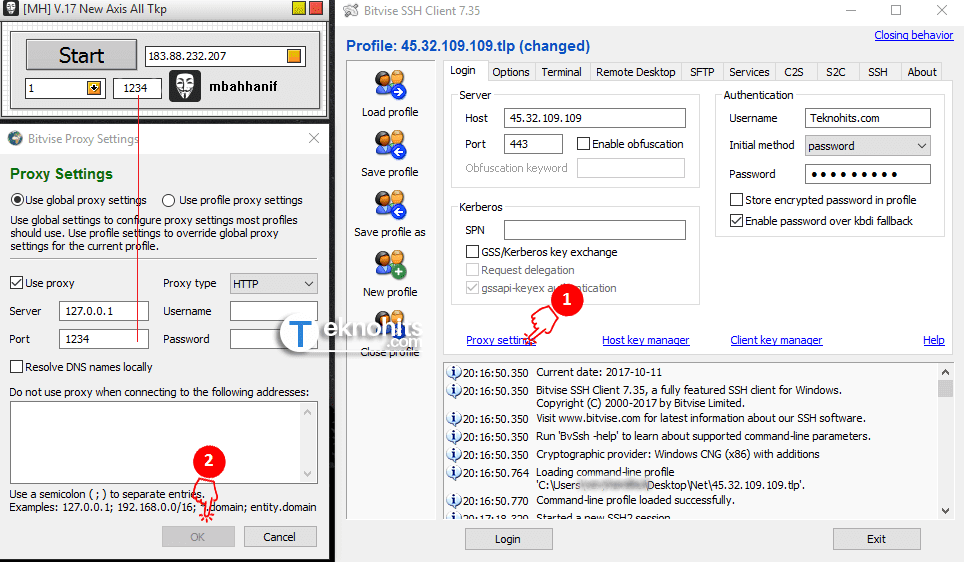Click OK in Proxy Settings dialog
Screen dimensions: 964x562
click(x=198, y=537)
